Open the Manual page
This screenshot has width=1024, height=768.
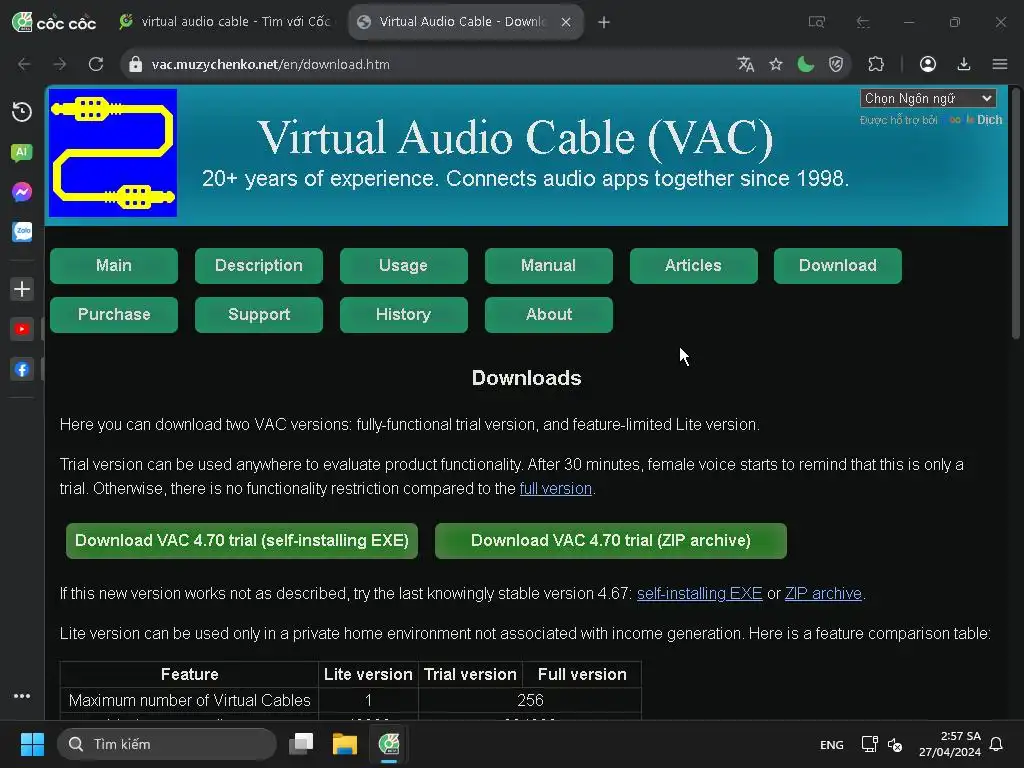coord(549,266)
